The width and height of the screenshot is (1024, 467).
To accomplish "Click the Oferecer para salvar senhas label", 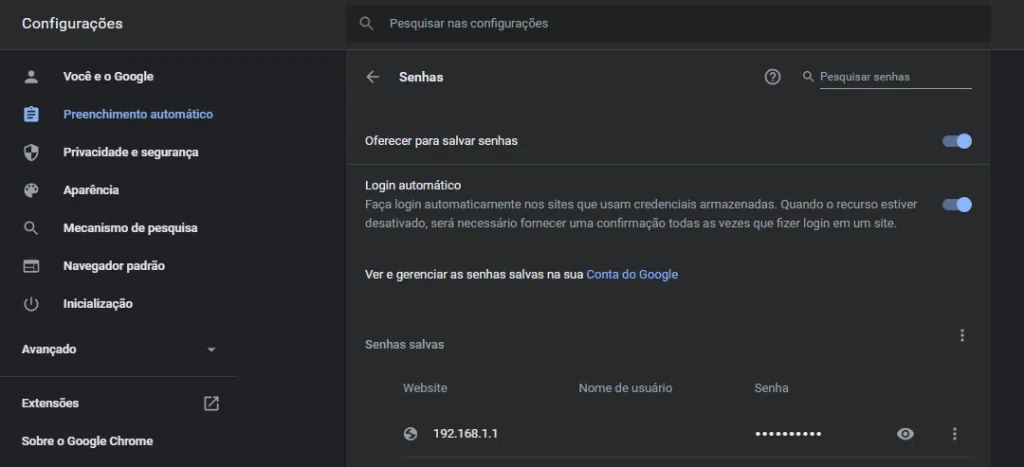I will tap(441, 141).
